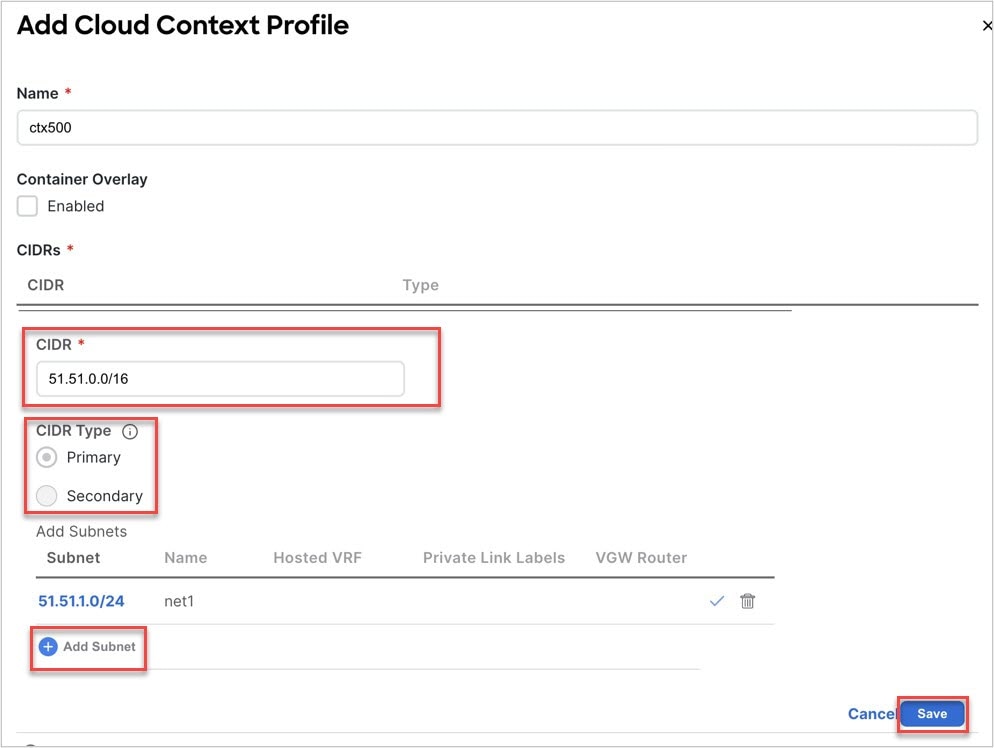This screenshot has height=748, width=994.
Task: Click the Hosted VRF column header
Action: click(x=318, y=558)
